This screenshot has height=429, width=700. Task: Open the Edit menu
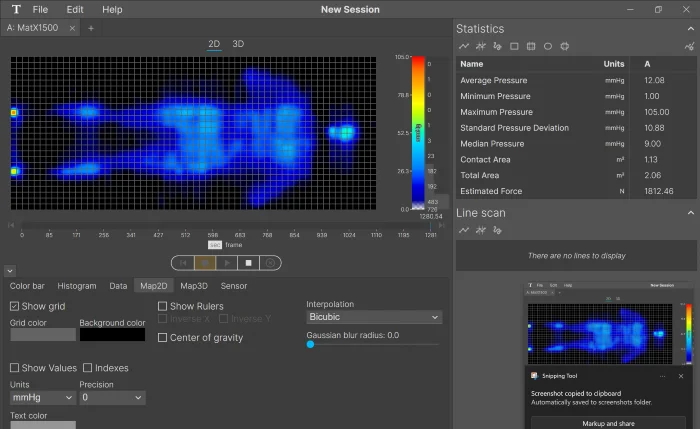[75, 9]
